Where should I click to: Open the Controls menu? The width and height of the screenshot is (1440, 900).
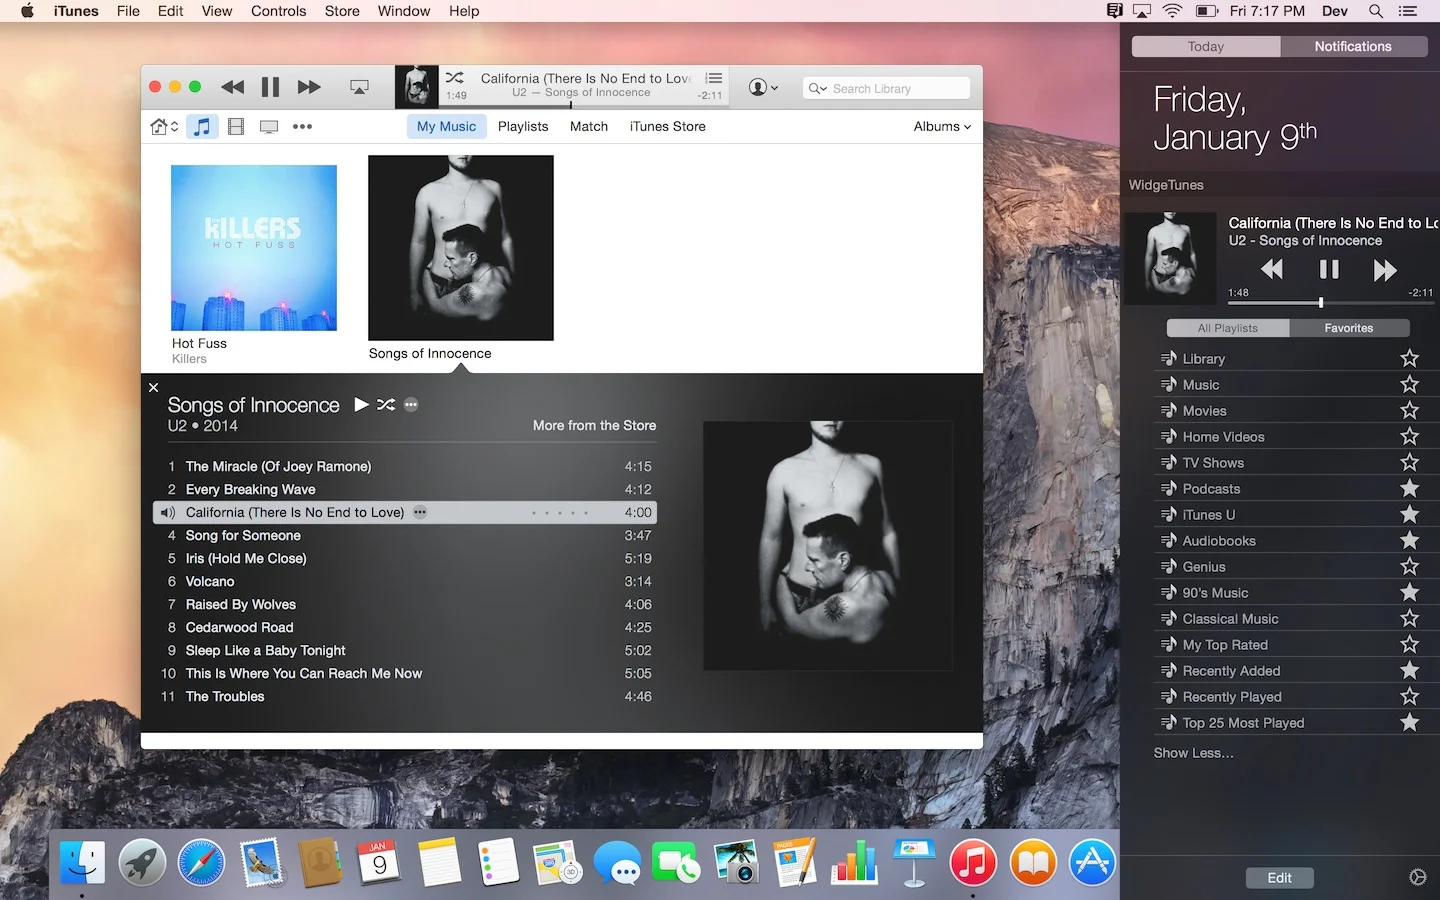tap(278, 11)
